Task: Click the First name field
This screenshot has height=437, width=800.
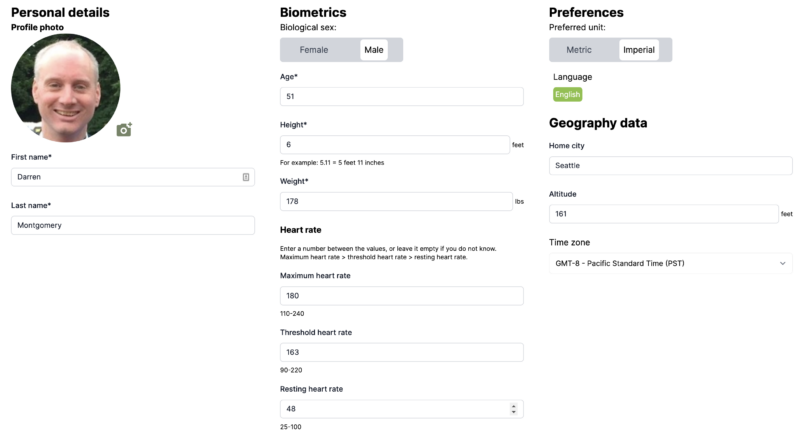Action: (x=125, y=177)
